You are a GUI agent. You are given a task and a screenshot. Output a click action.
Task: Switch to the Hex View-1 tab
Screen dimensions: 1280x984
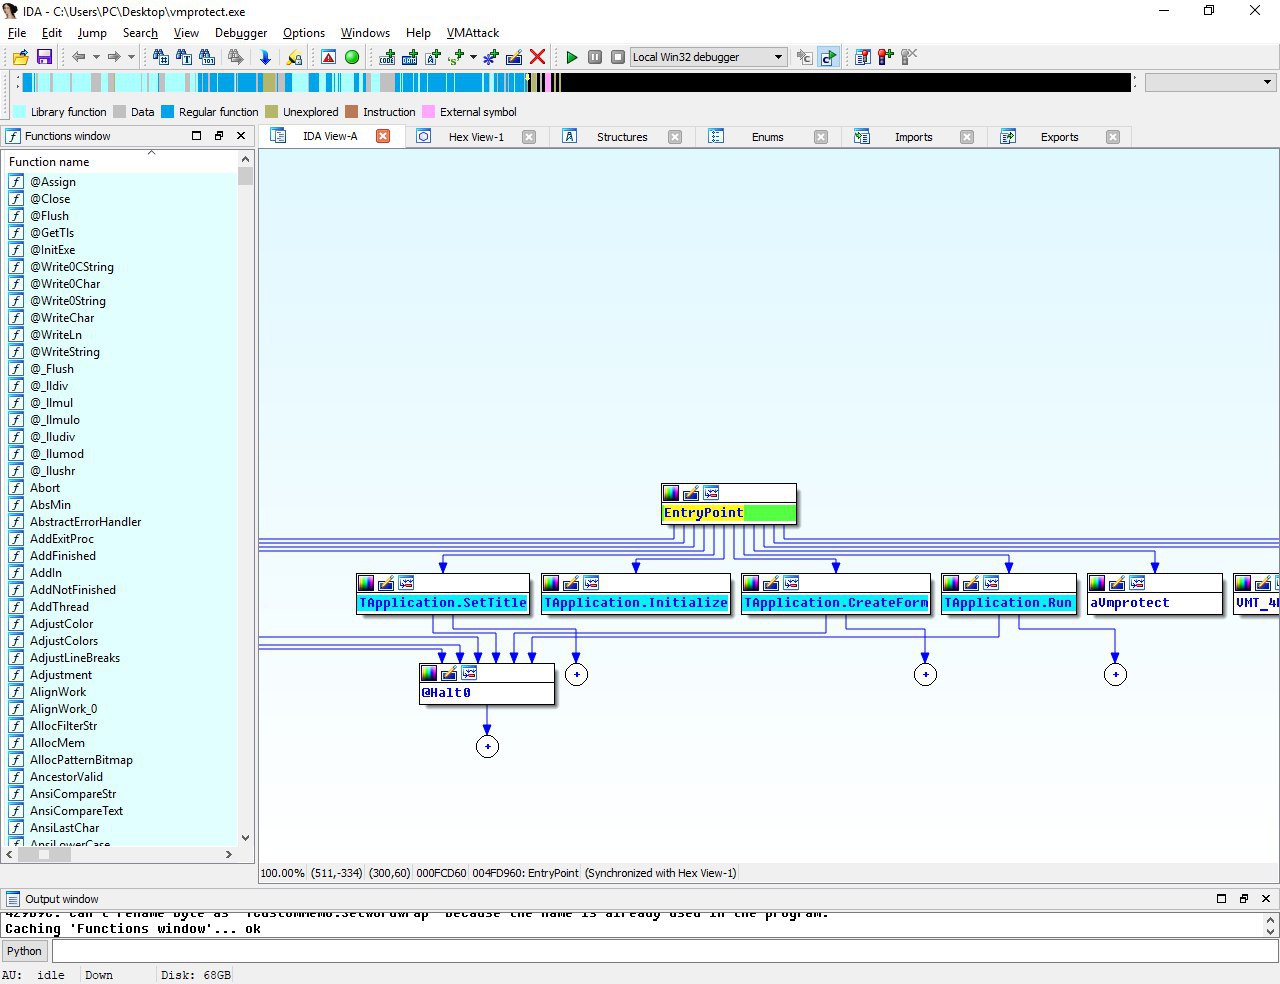(476, 137)
